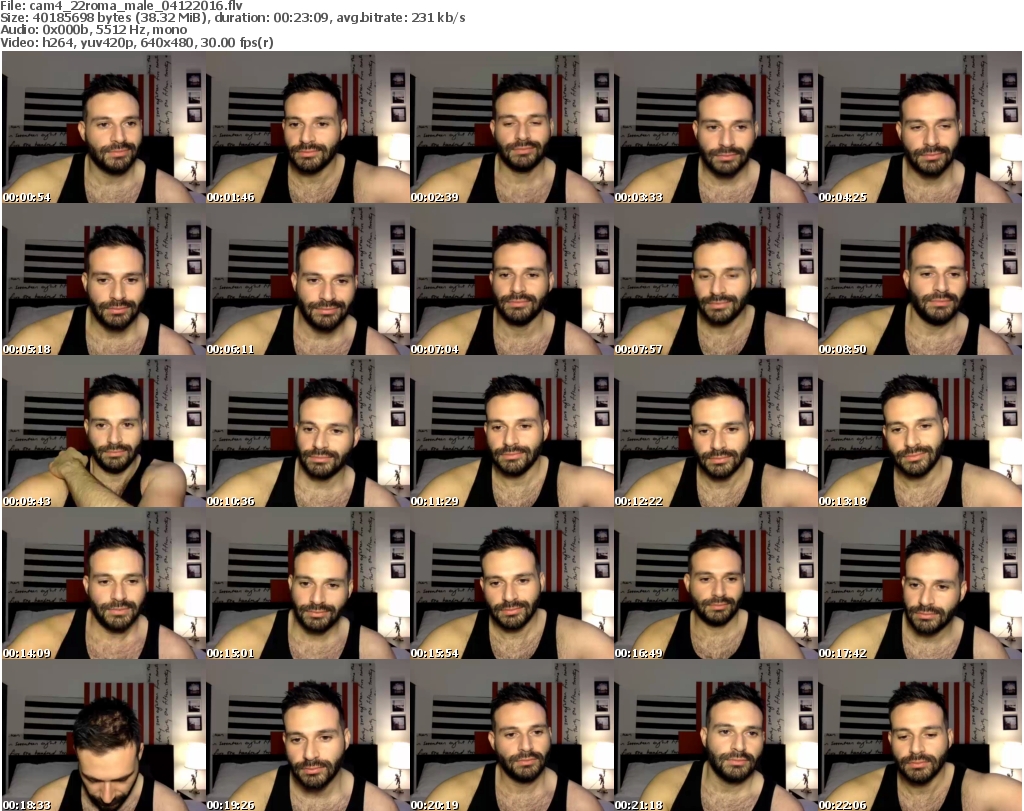Pick the frame stamped 00:09:43
This screenshot has width=1024, height=811.
104,432
